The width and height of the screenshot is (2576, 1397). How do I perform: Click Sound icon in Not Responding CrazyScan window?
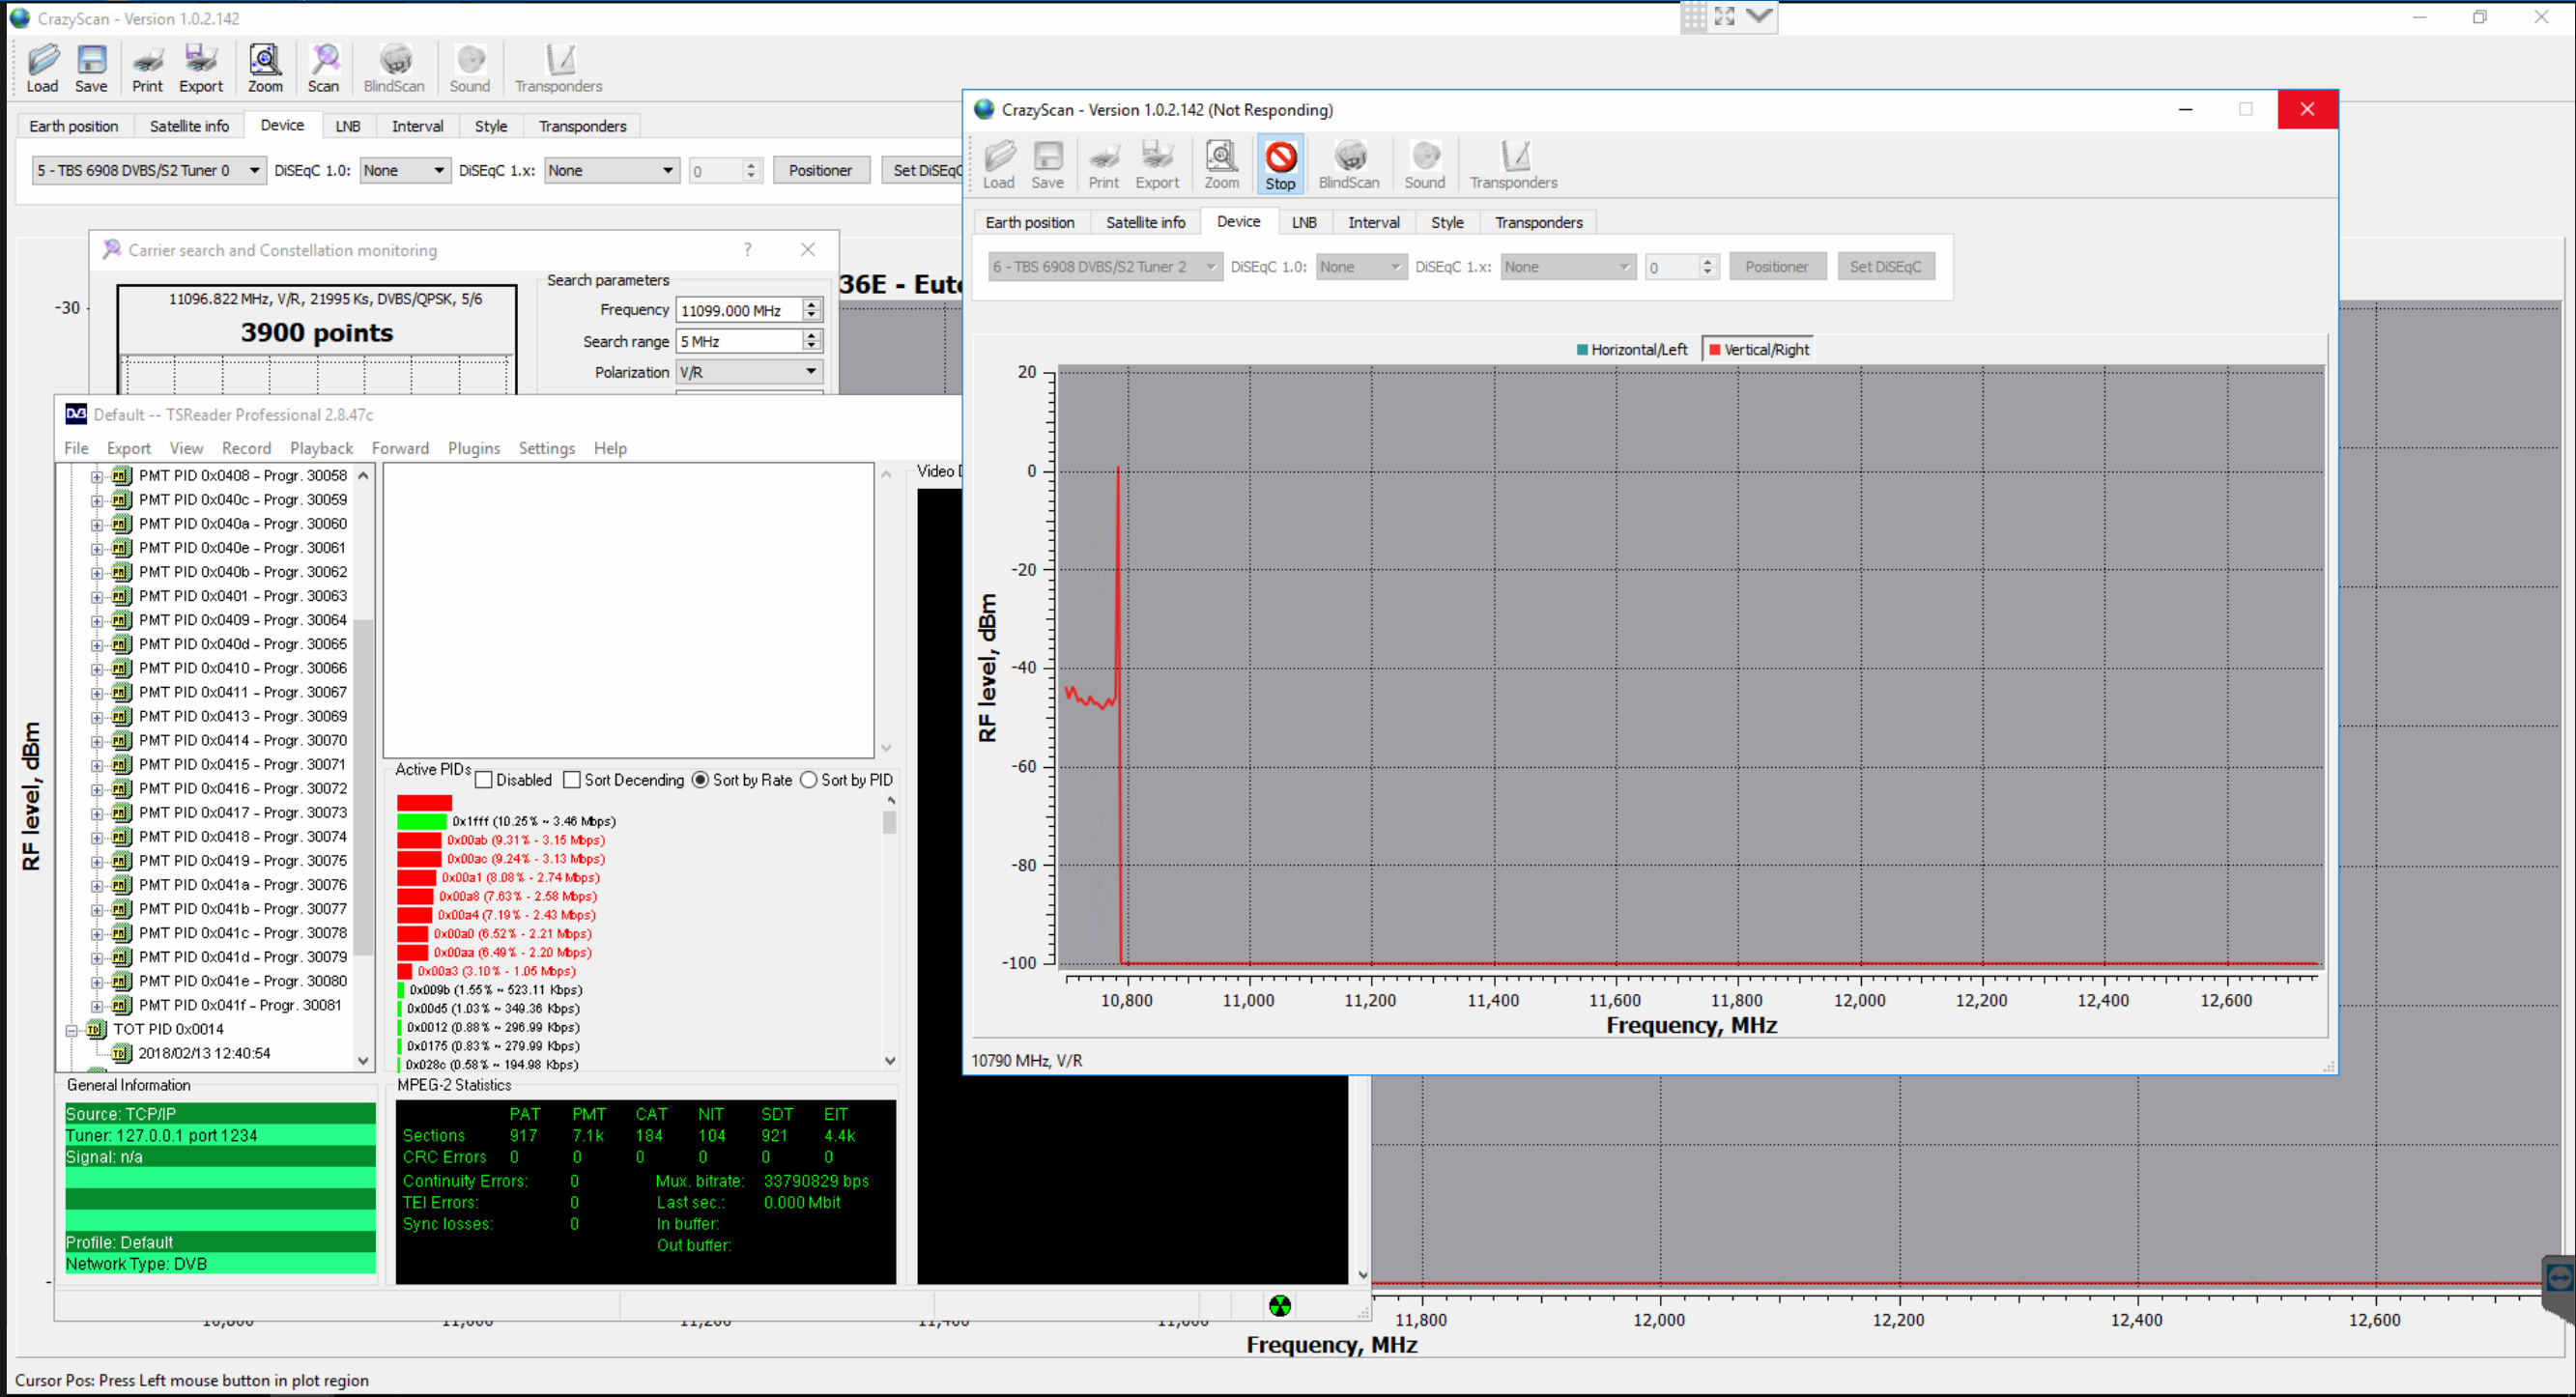point(1424,165)
